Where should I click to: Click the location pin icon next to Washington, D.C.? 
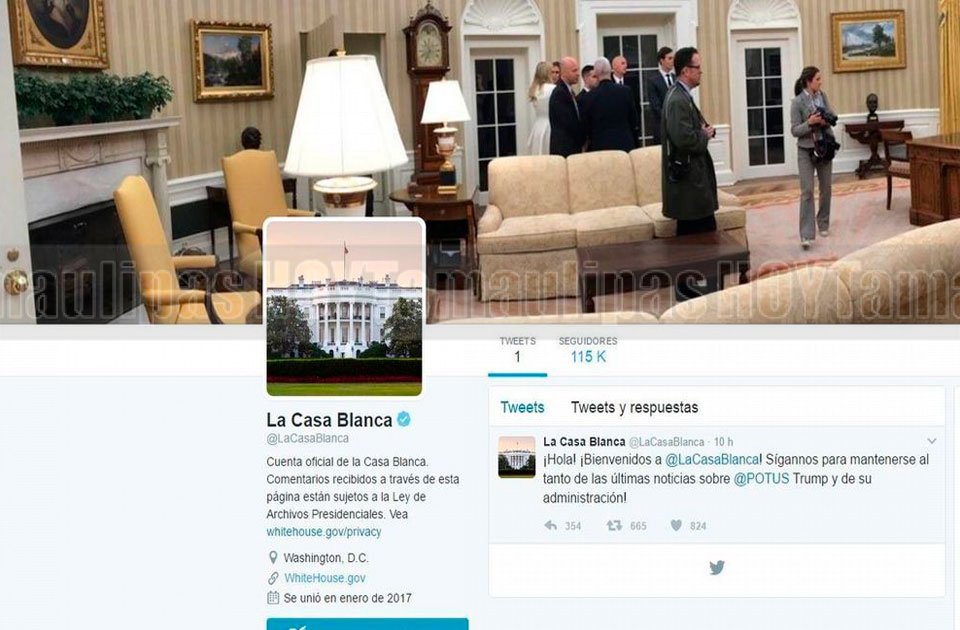click(273, 558)
